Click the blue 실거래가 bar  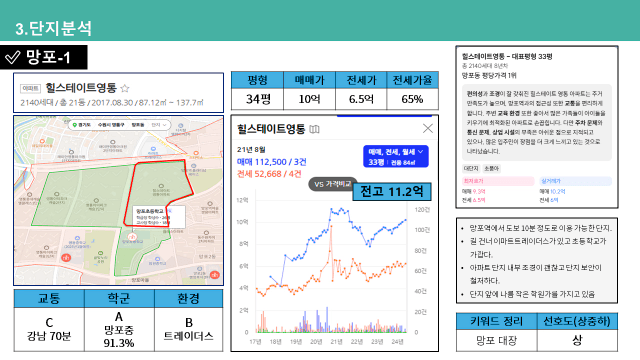point(576,181)
